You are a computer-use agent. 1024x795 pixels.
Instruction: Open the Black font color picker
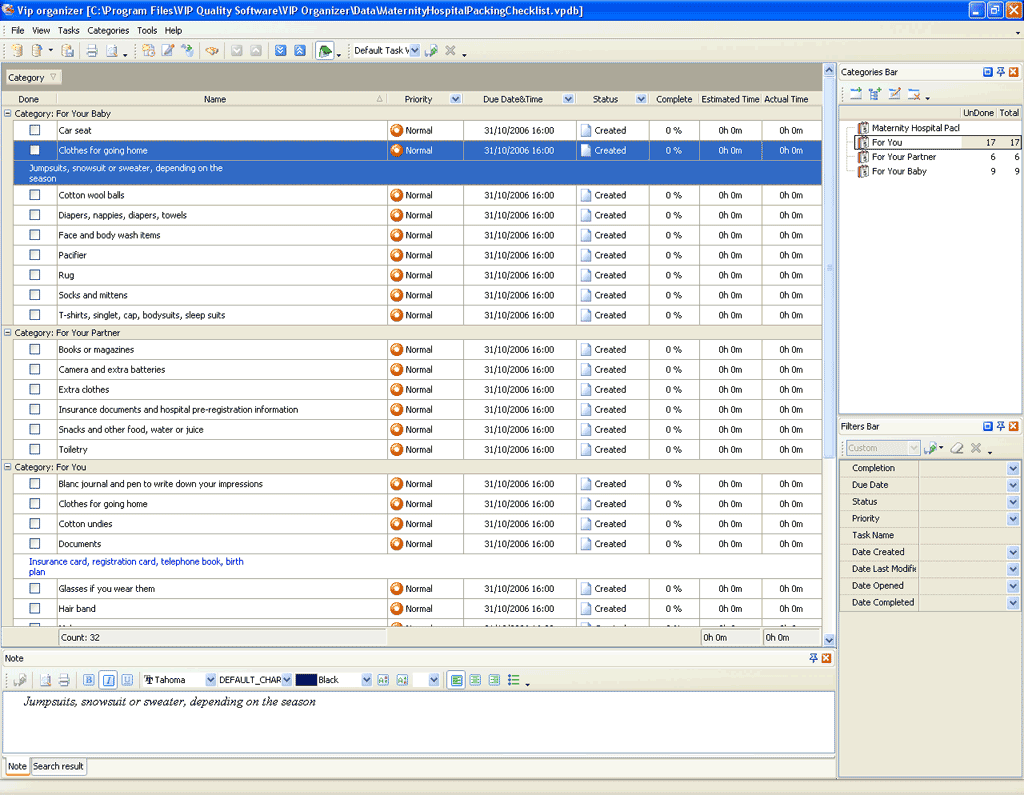(x=367, y=680)
